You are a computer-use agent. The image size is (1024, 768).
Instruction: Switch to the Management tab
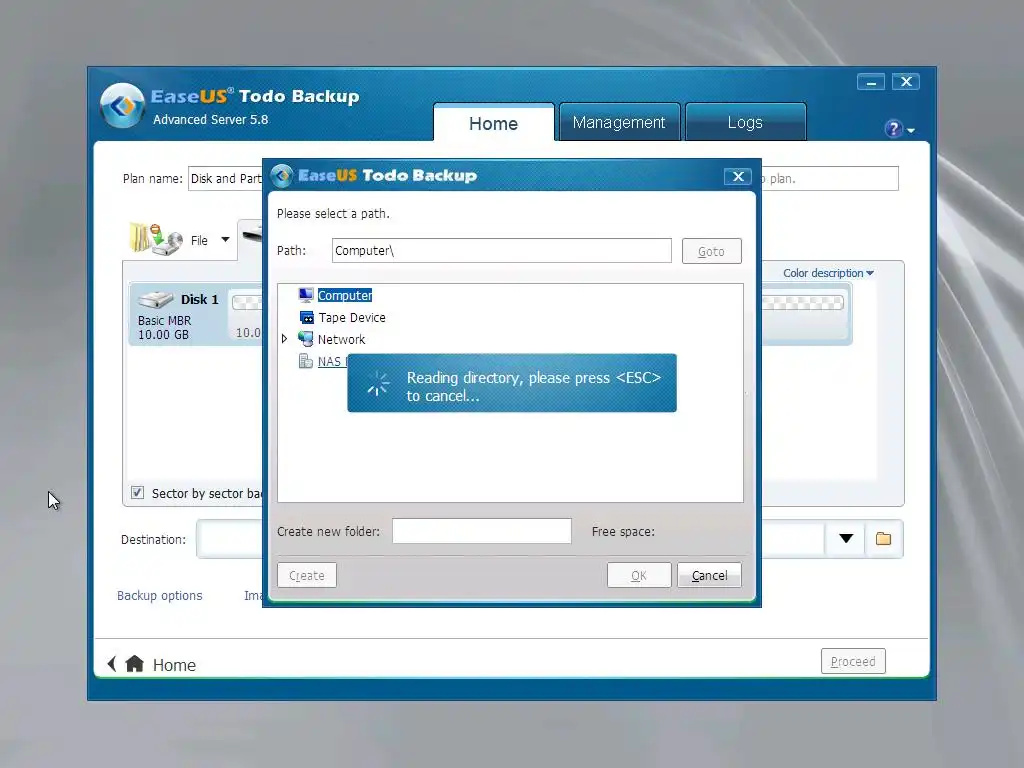[x=619, y=122]
